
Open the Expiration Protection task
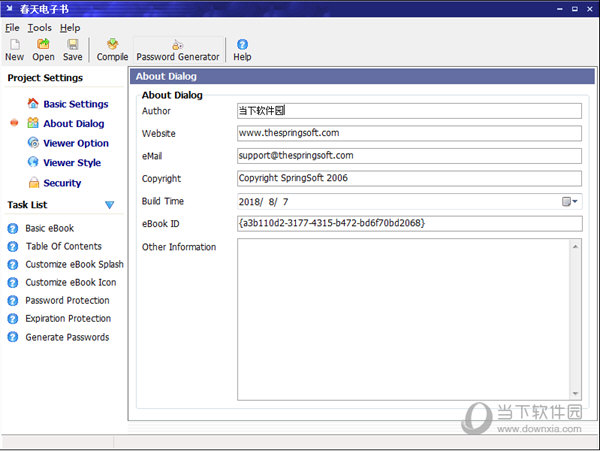coord(68,319)
